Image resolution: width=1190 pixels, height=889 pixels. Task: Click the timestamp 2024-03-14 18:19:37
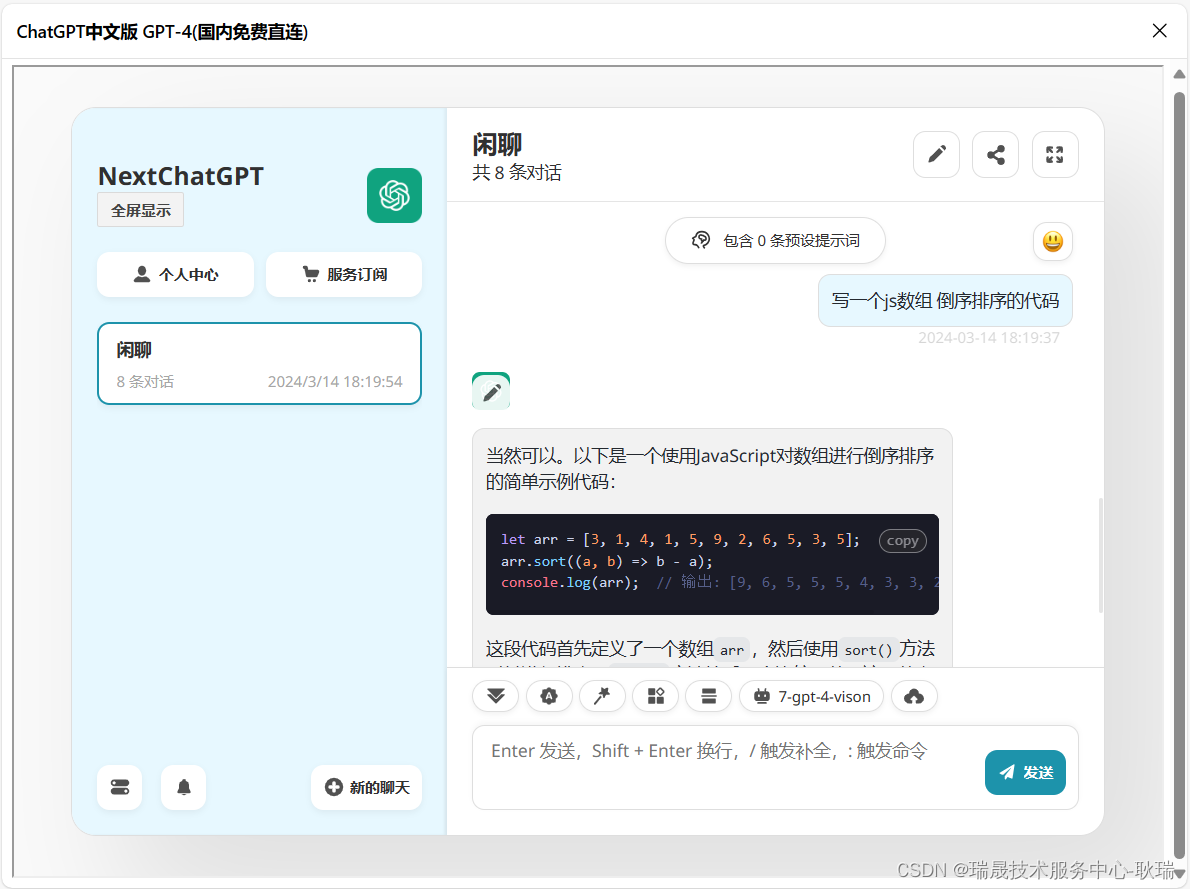[x=989, y=338]
